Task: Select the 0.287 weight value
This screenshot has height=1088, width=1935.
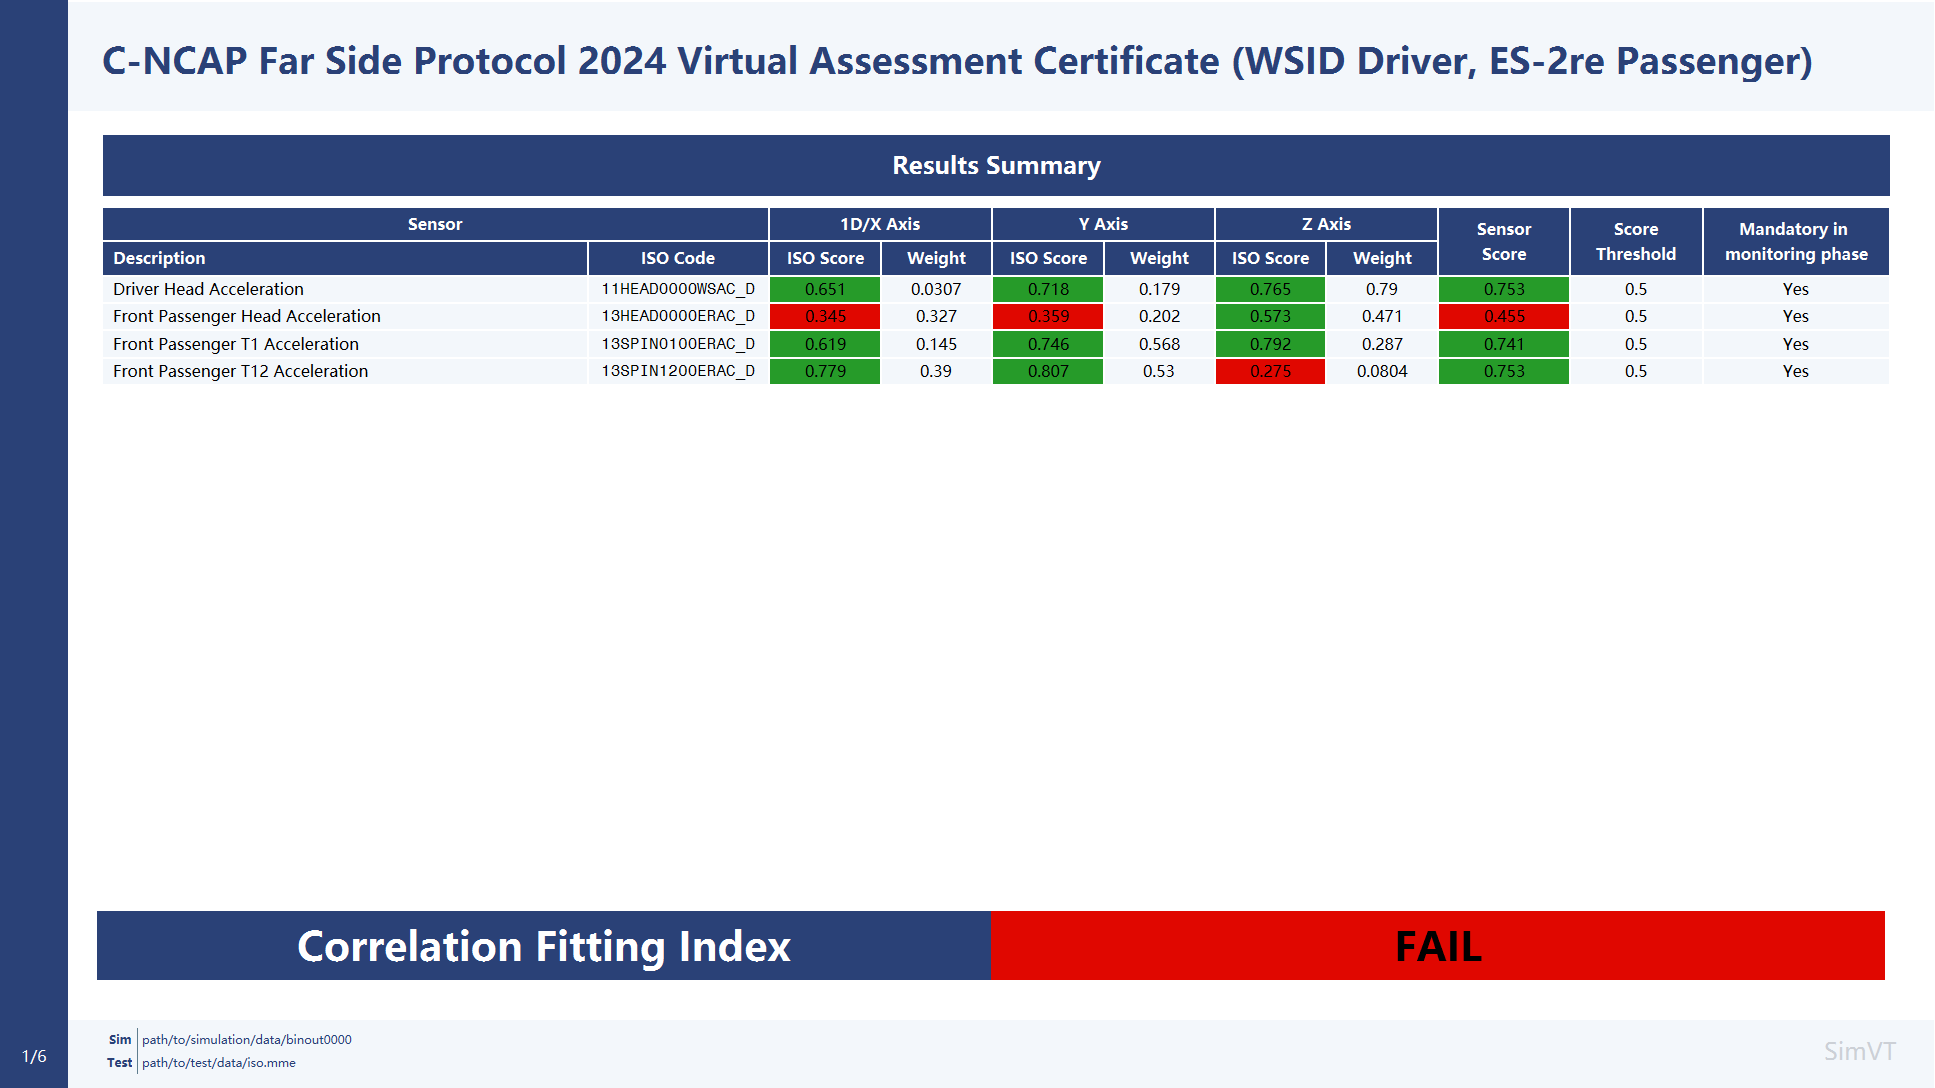Action: click(1382, 344)
